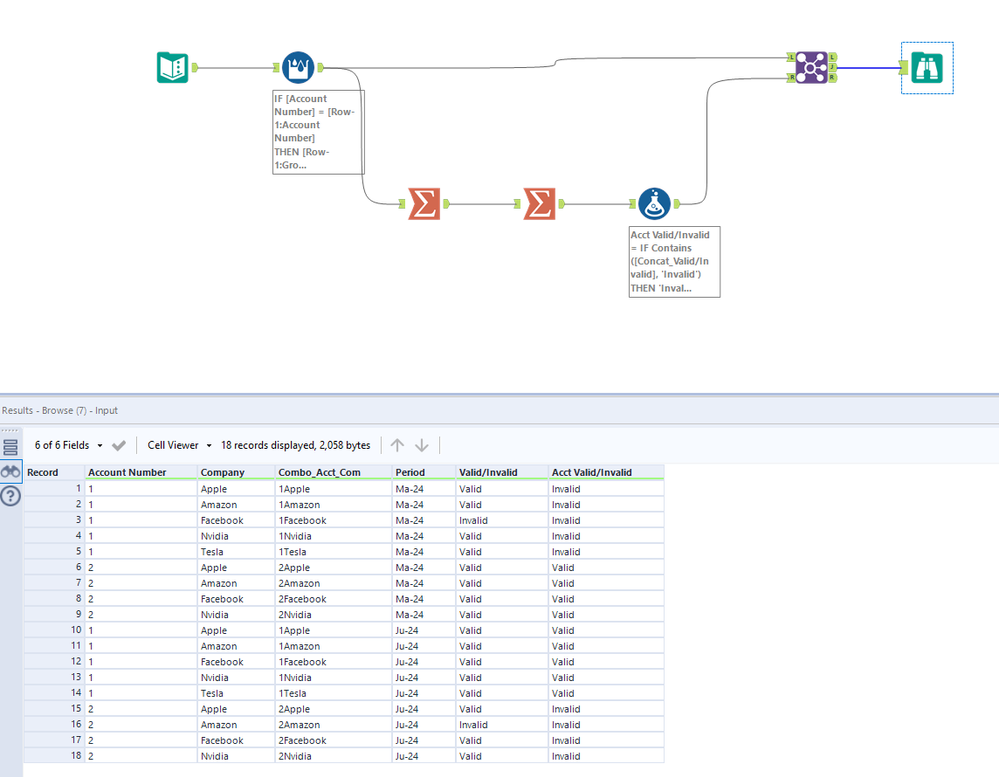Select the second Summarize tool
Viewport: 999px width, 777px height.
(x=540, y=204)
